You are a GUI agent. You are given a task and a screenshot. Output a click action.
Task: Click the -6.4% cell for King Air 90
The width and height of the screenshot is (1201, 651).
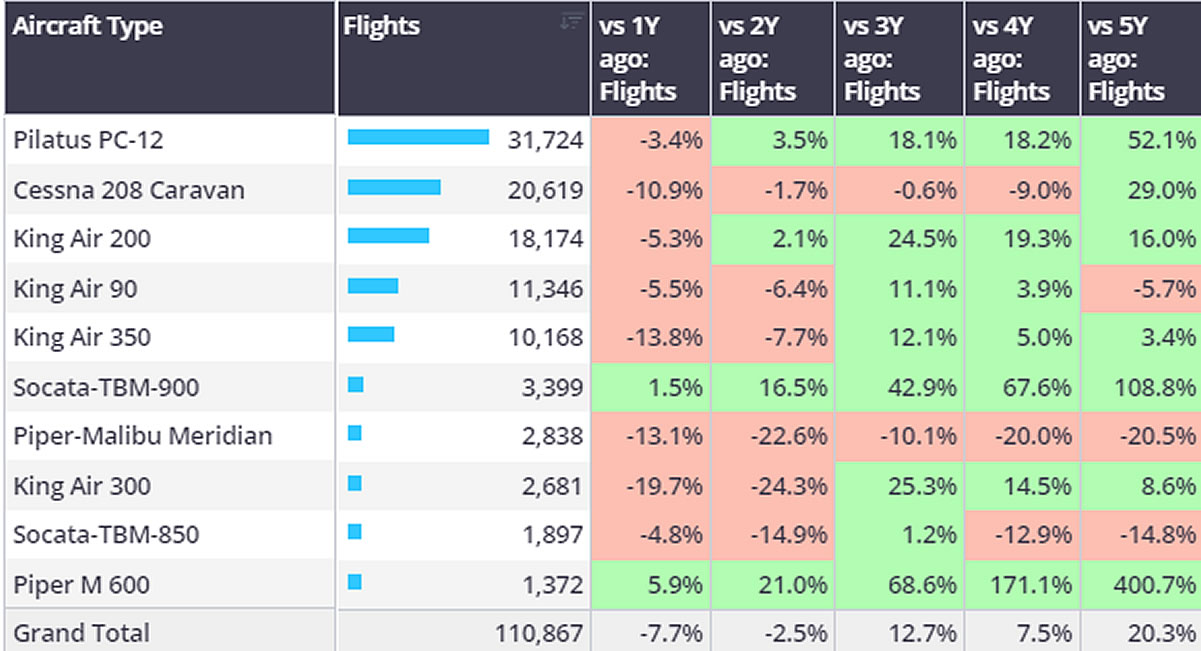[772, 289]
